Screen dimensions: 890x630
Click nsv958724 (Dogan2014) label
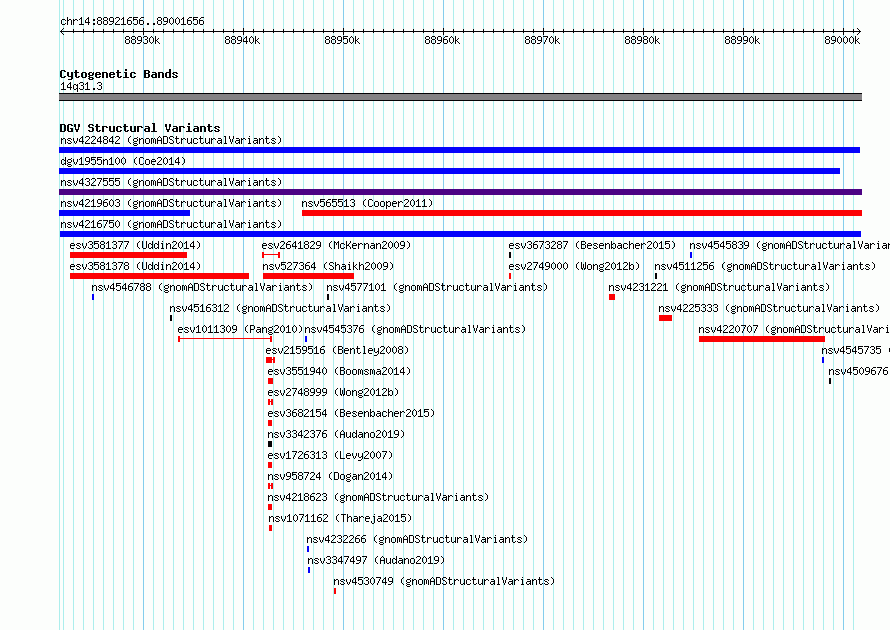[x=330, y=476]
